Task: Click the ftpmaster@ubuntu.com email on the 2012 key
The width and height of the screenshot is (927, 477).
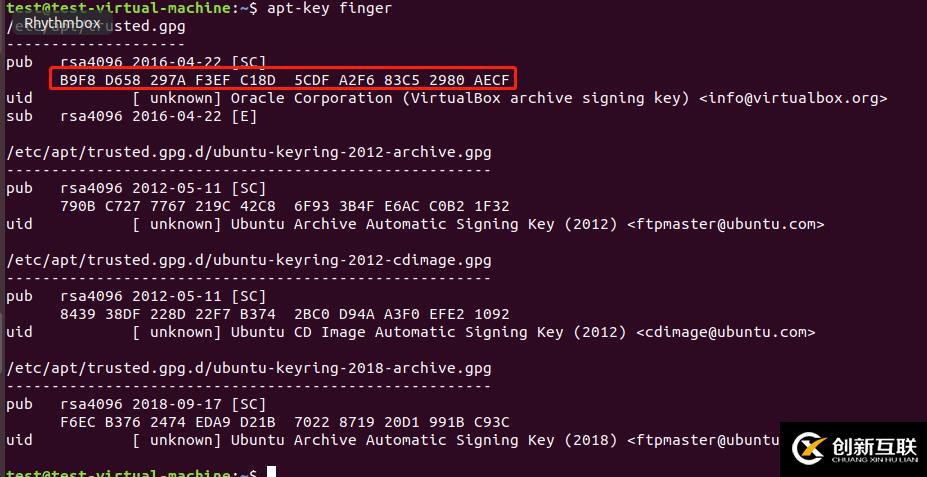Action: tap(725, 224)
